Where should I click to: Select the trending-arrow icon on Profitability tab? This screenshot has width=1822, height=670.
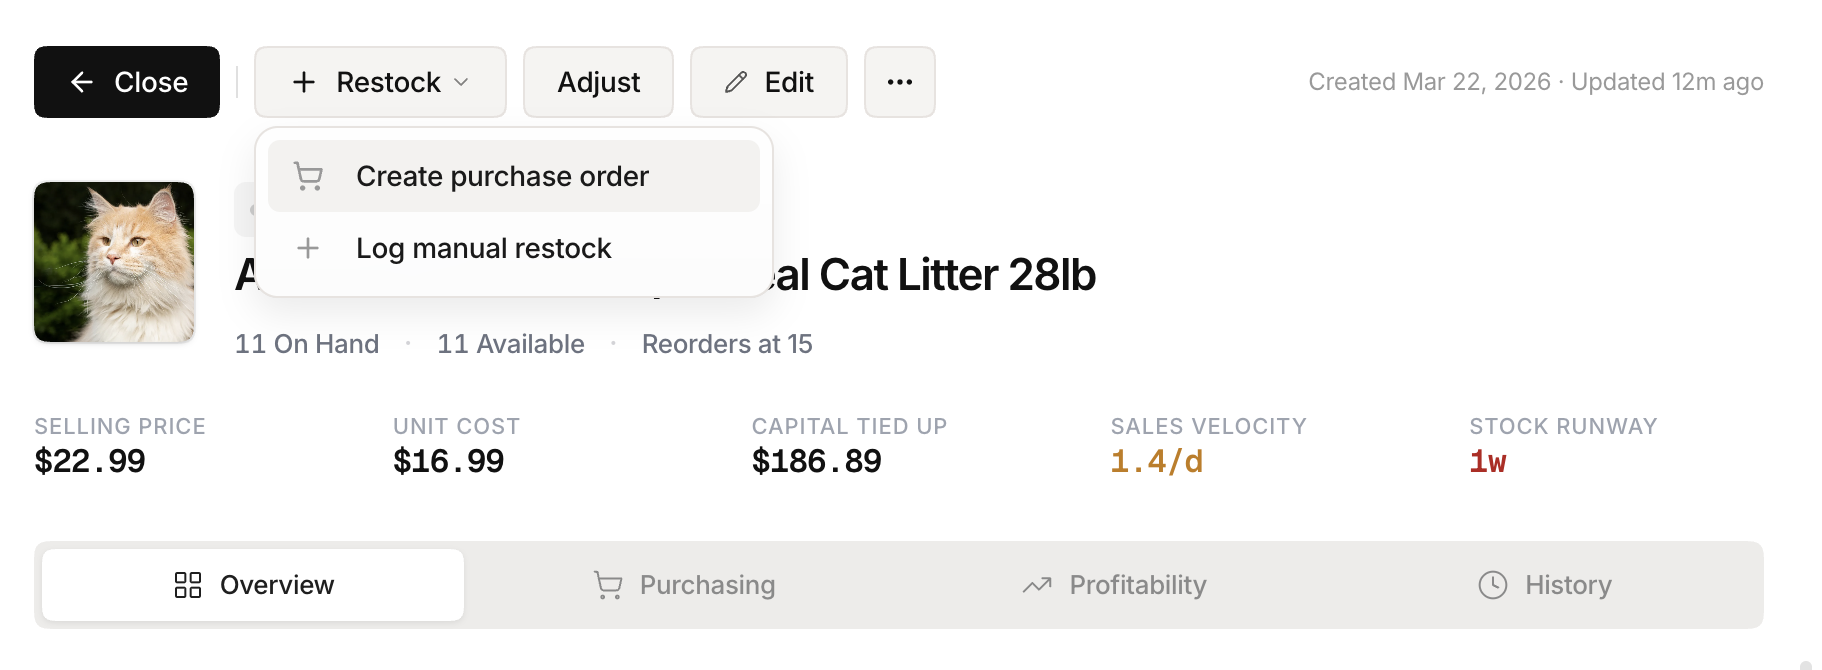click(1038, 585)
